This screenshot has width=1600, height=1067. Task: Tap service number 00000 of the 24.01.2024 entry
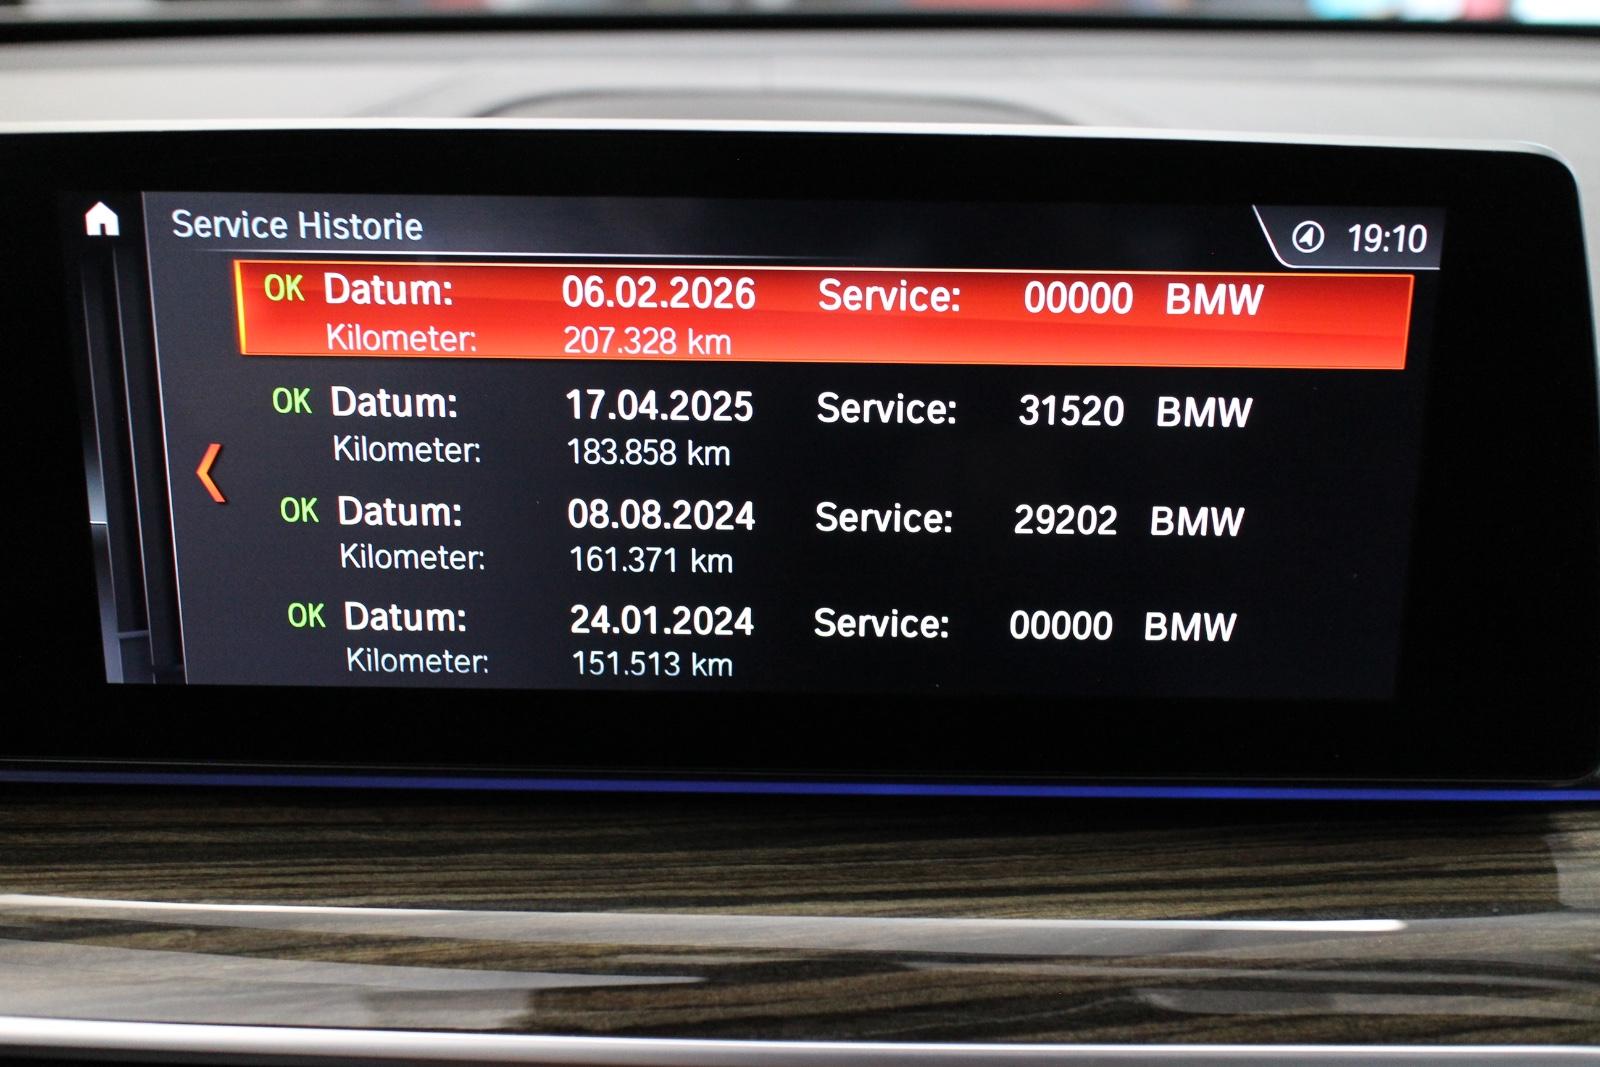click(1061, 626)
